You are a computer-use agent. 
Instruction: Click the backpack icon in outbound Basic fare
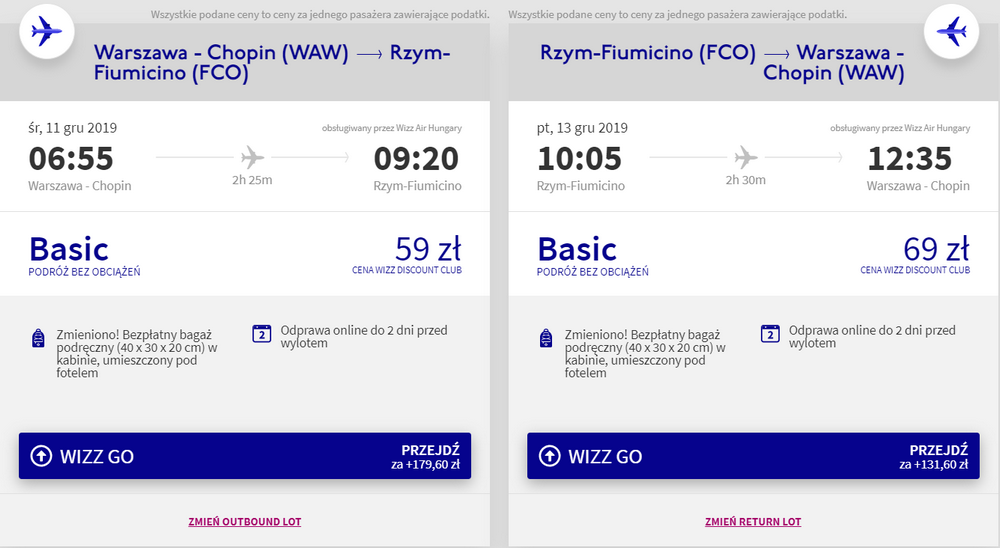click(x=38, y=338)
